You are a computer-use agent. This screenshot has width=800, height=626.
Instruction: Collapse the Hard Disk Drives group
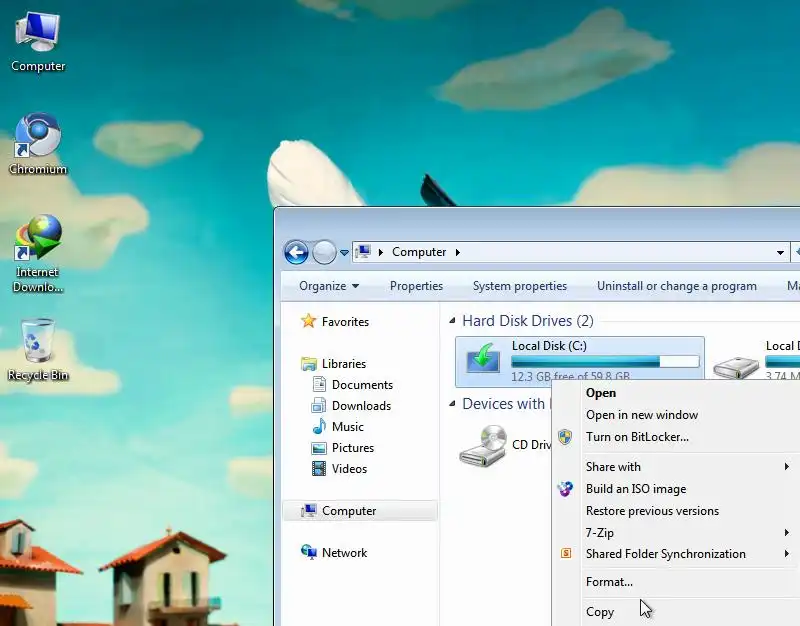pos(452,320)
